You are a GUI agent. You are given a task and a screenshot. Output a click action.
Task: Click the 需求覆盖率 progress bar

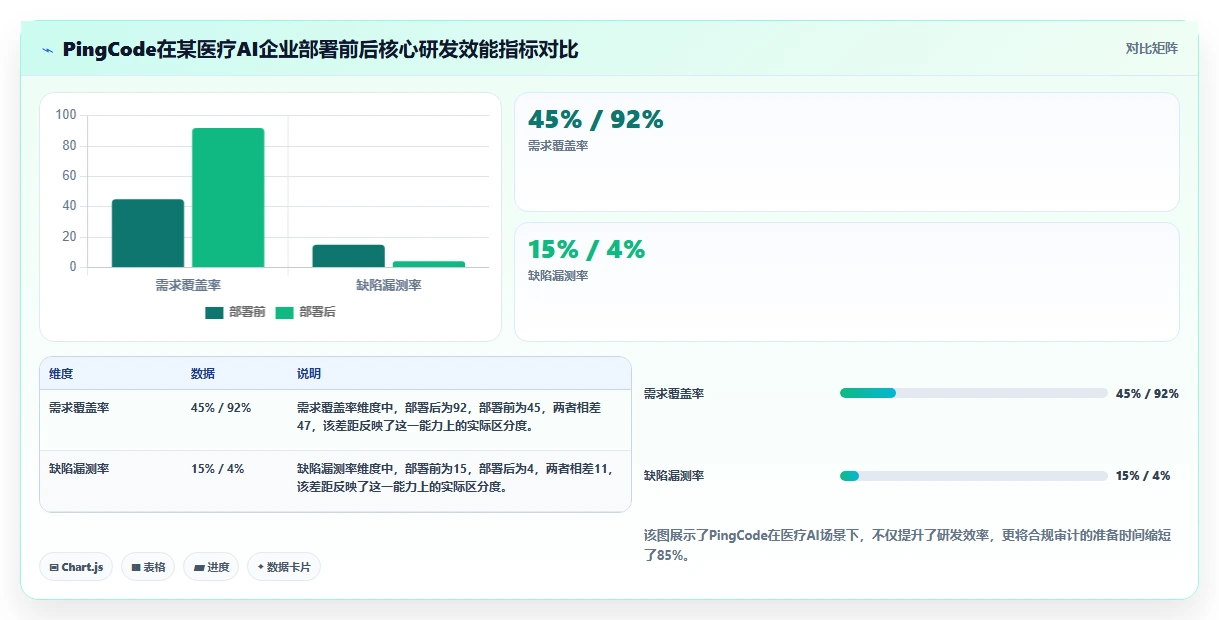pos(973,393)
